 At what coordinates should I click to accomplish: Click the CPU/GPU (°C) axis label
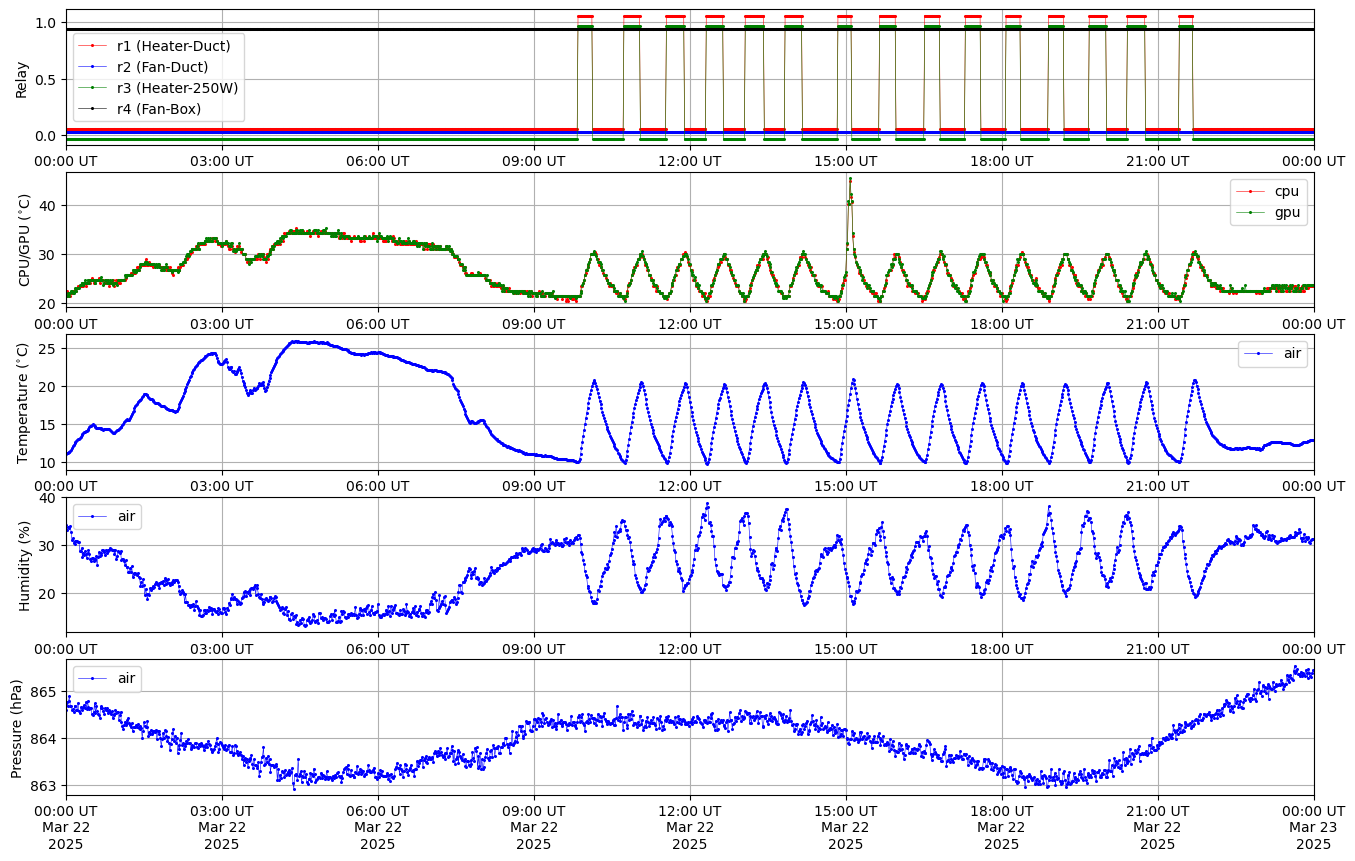[x=25, y=240]
